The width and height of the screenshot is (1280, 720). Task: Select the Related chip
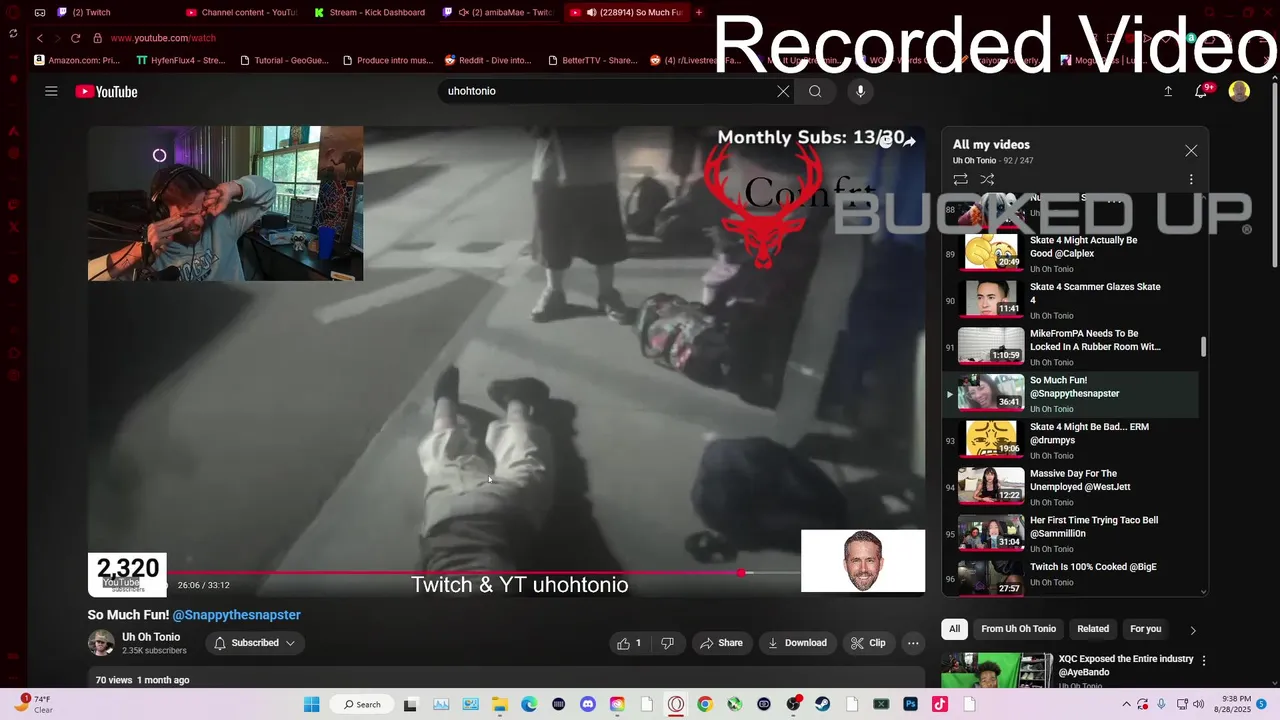coord(1093,629)
